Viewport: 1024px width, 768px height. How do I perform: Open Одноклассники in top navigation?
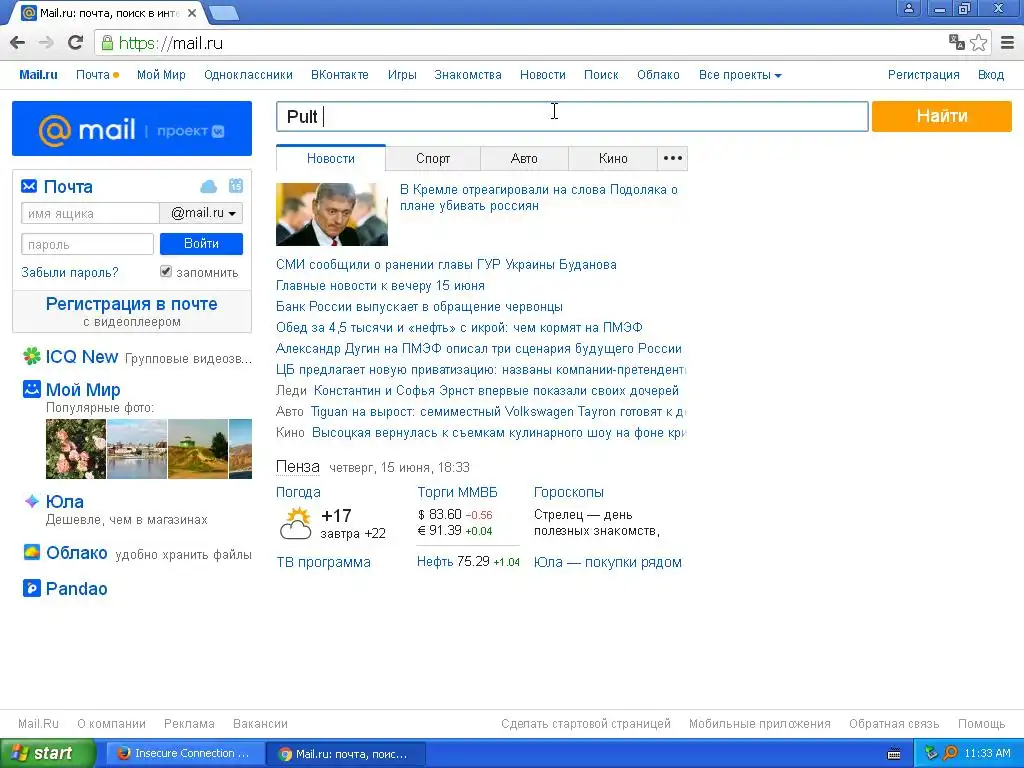pyautogui.click(x=248, y=75)
